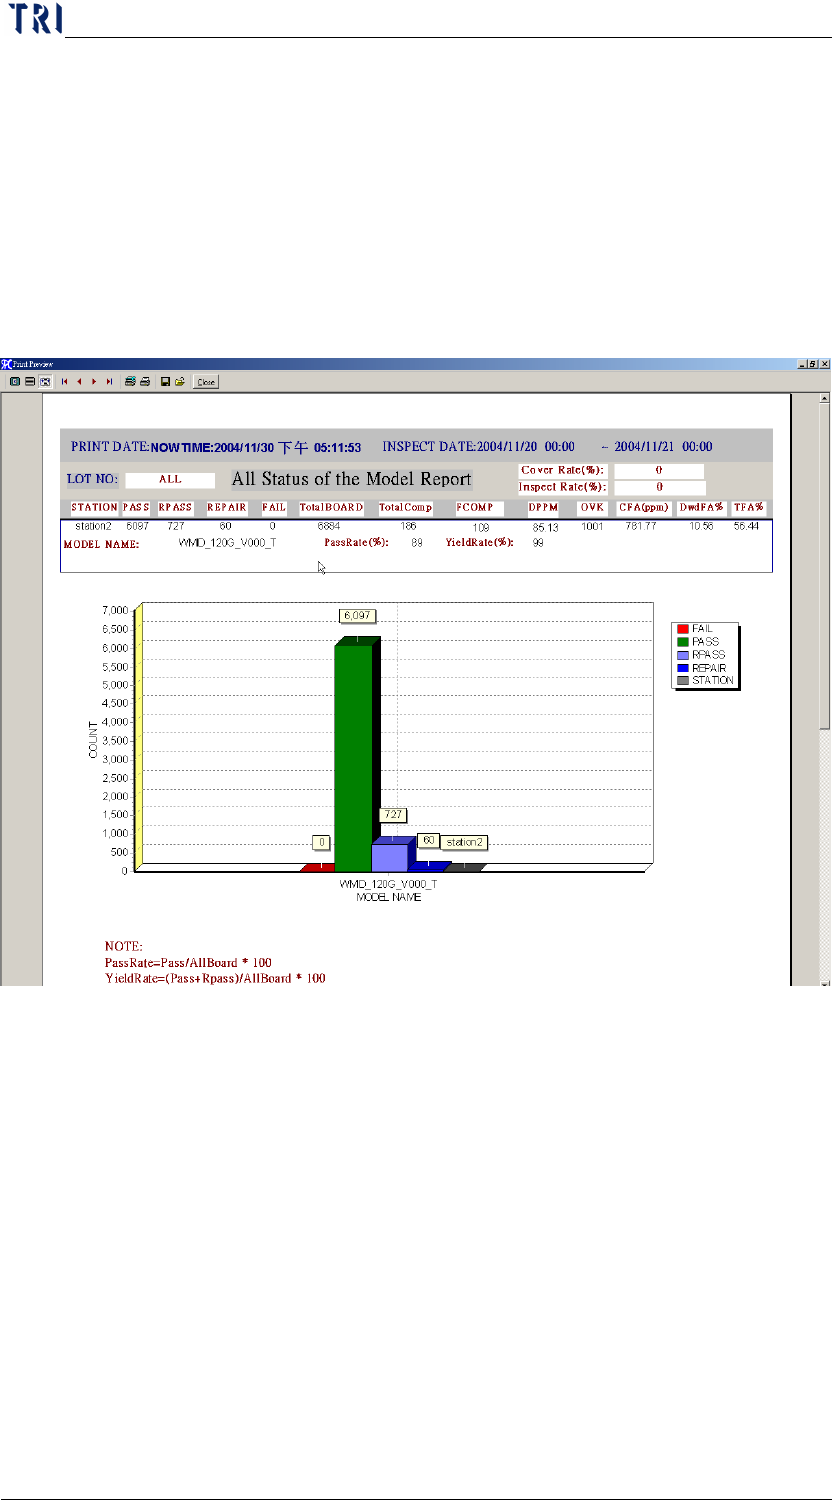This screenshot has height=1500, width=832.
Task: Click the dark blue REPAIR legend swatch
Action: coord(683,668)
